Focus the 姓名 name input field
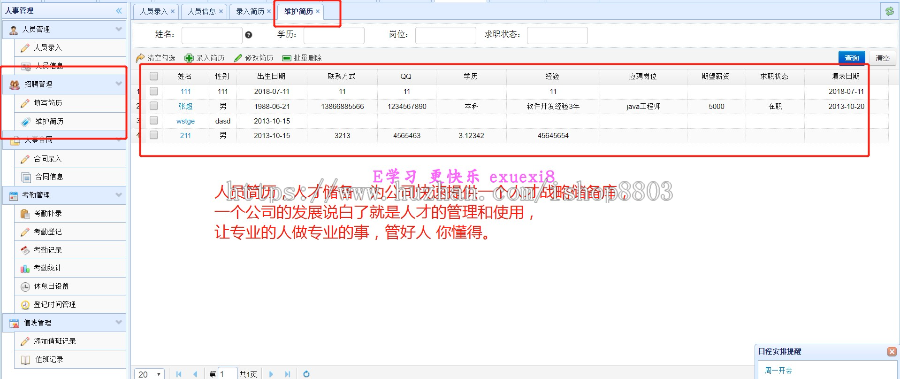The height and width of the screenshot is (379, 900). (x=212, y=36)
